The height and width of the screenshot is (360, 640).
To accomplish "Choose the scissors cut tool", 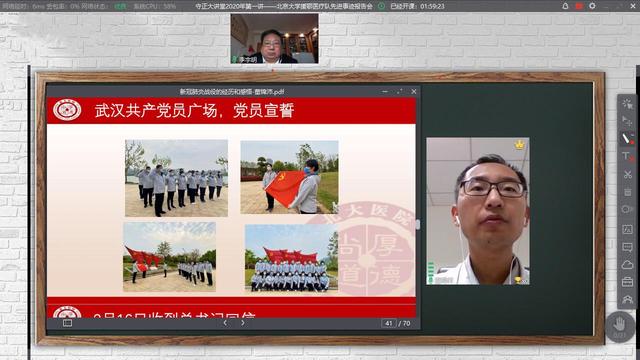I will click(627, 175).
